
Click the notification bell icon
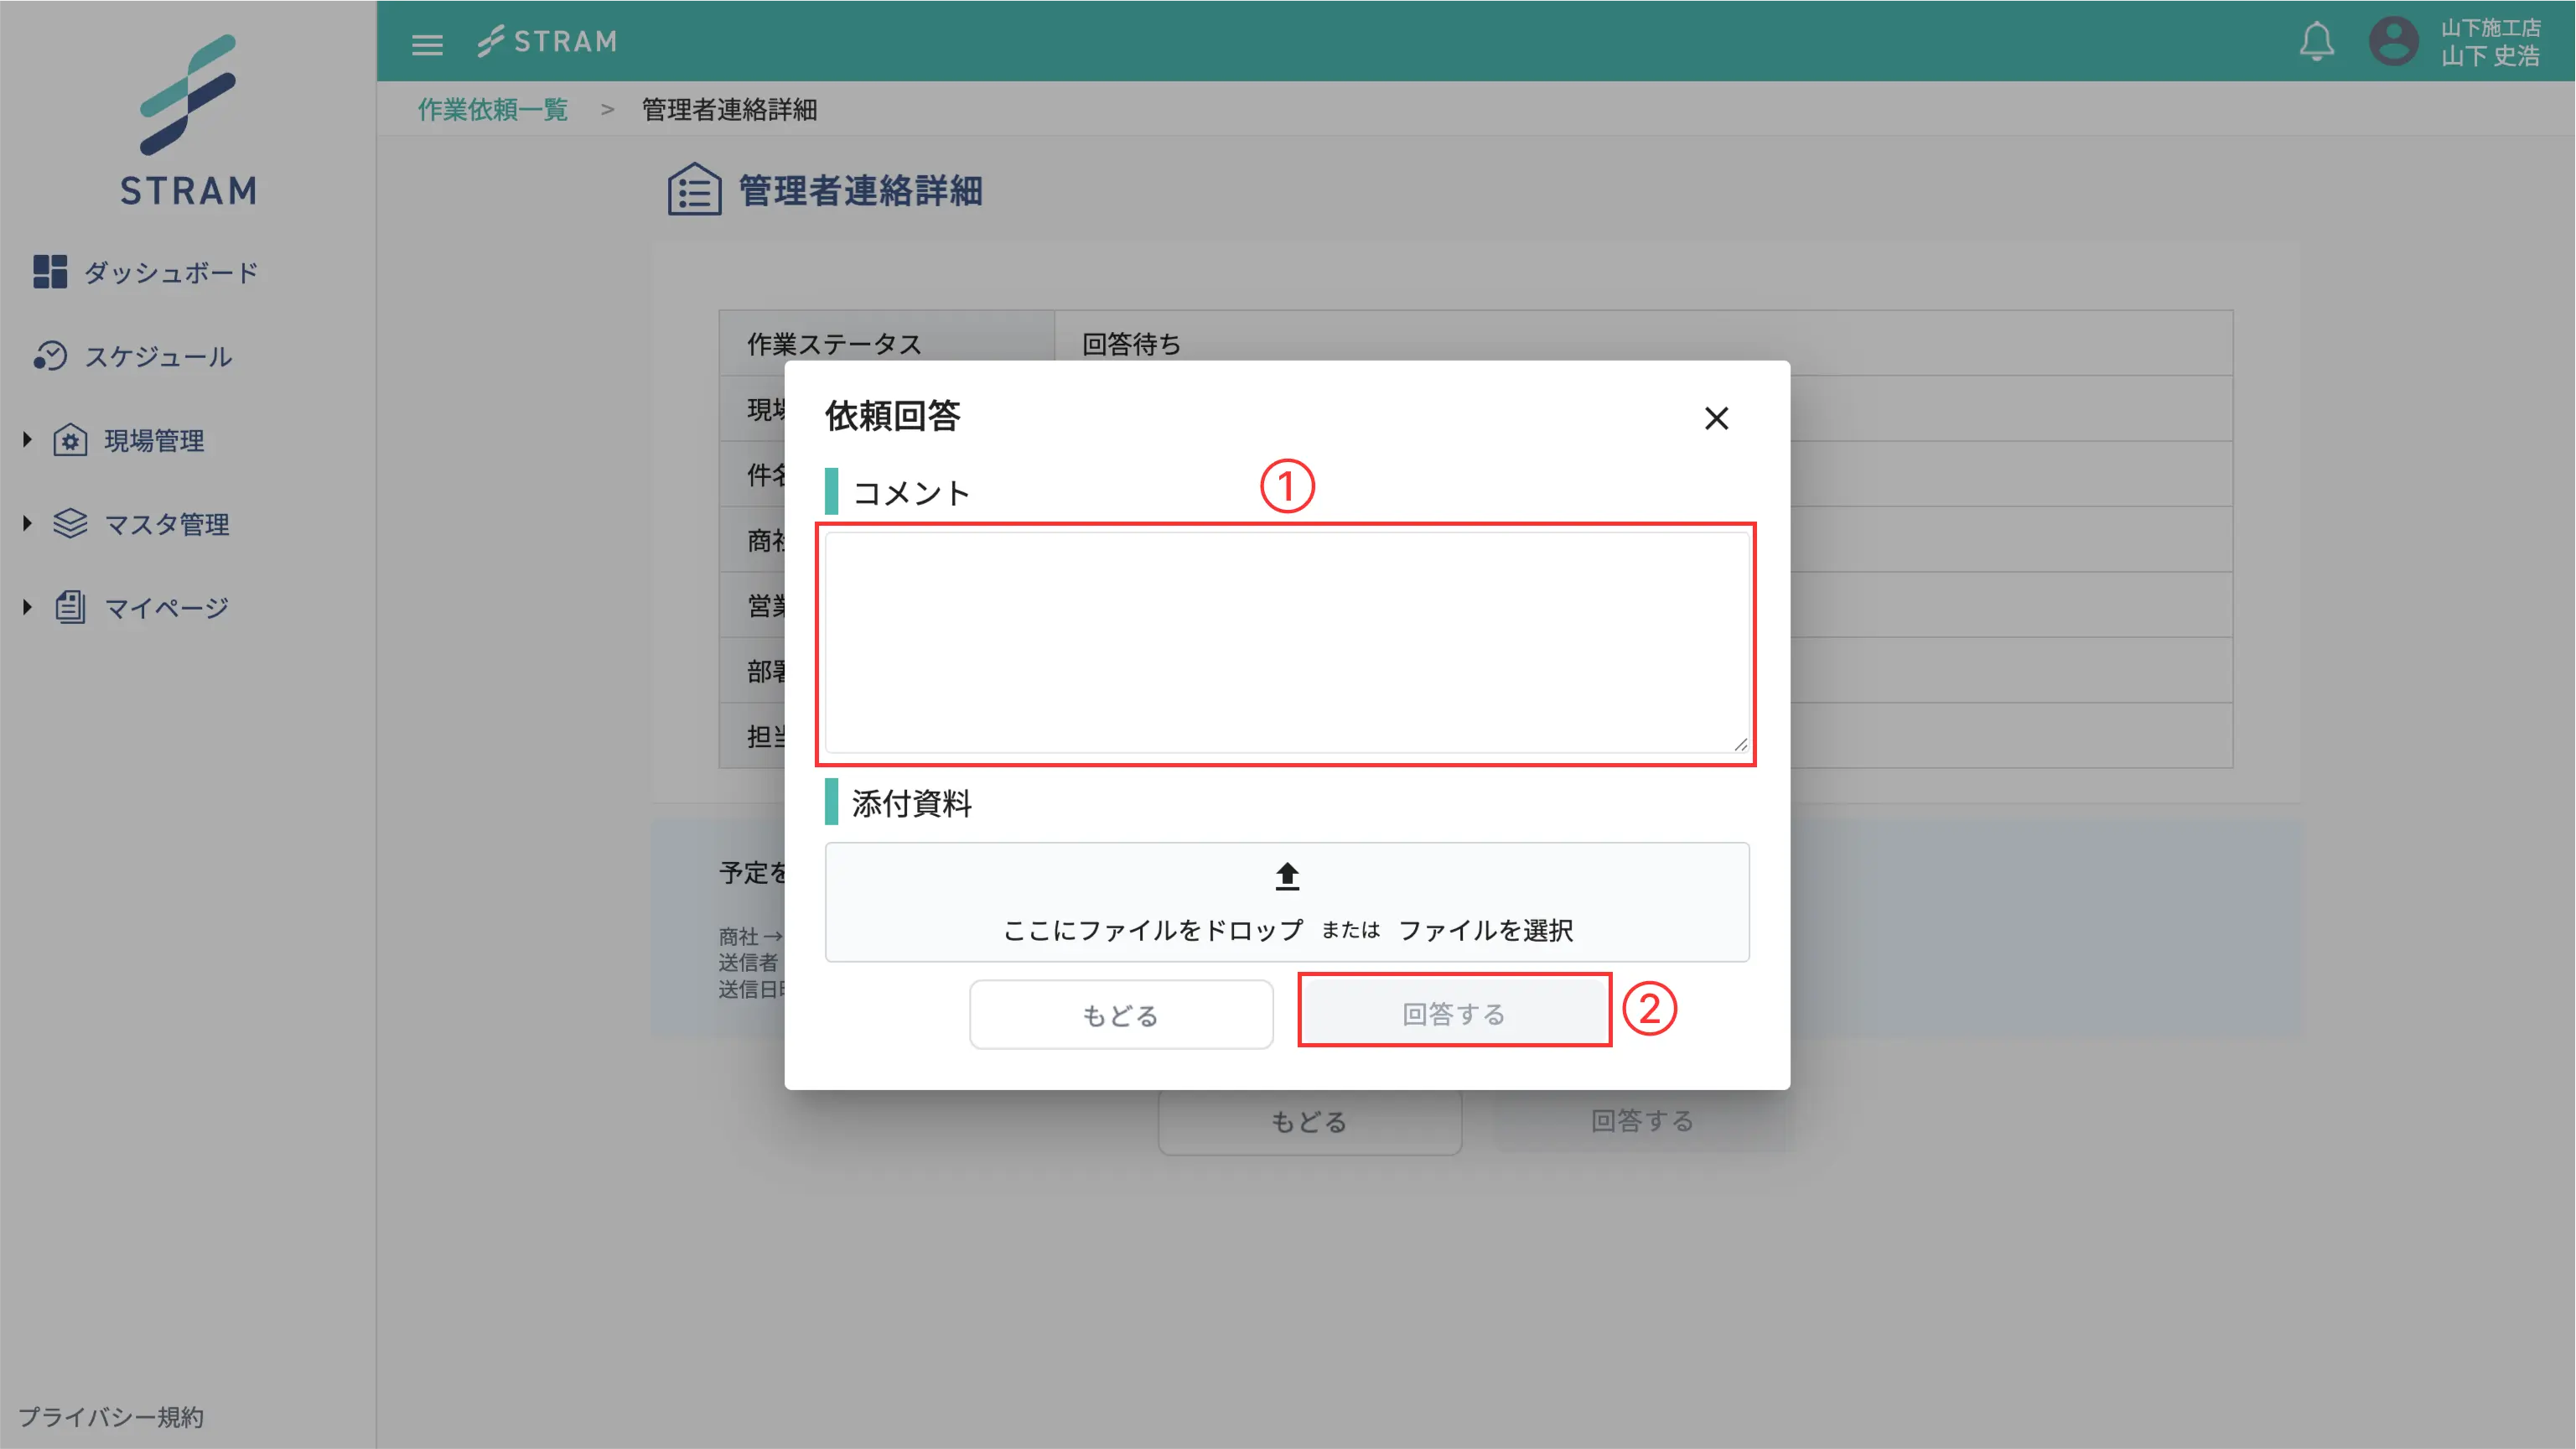tap(2318, 41)
